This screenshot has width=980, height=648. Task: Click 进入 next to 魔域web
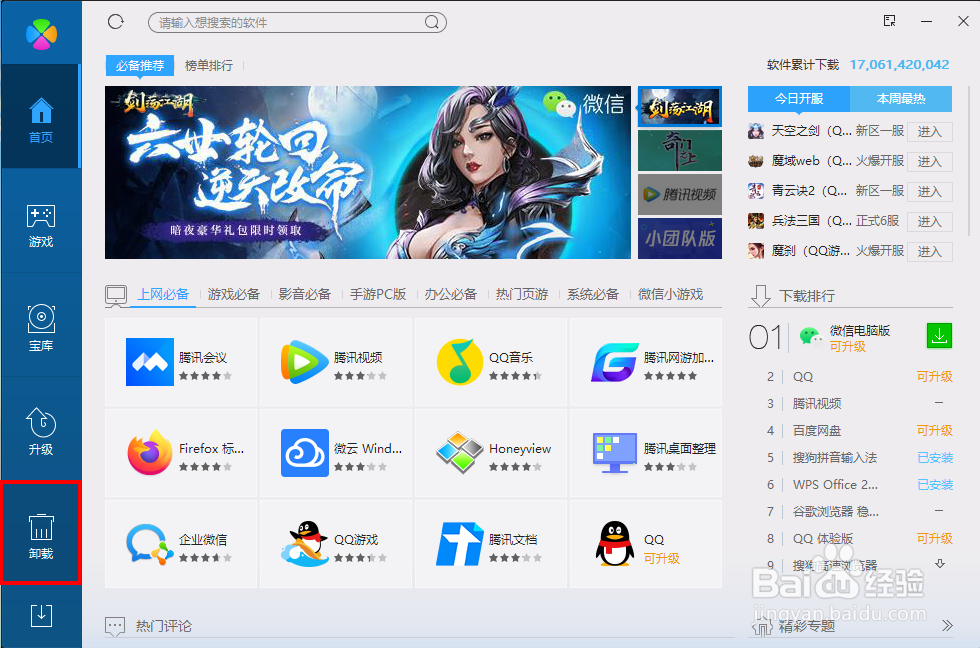(x=929, y=161)
